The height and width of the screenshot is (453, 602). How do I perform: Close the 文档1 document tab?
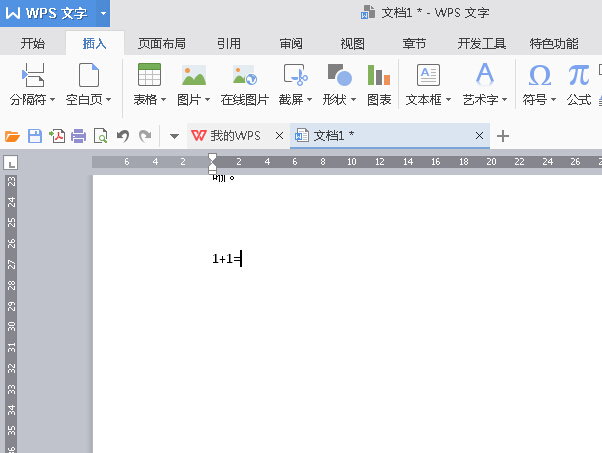[480, 136]
